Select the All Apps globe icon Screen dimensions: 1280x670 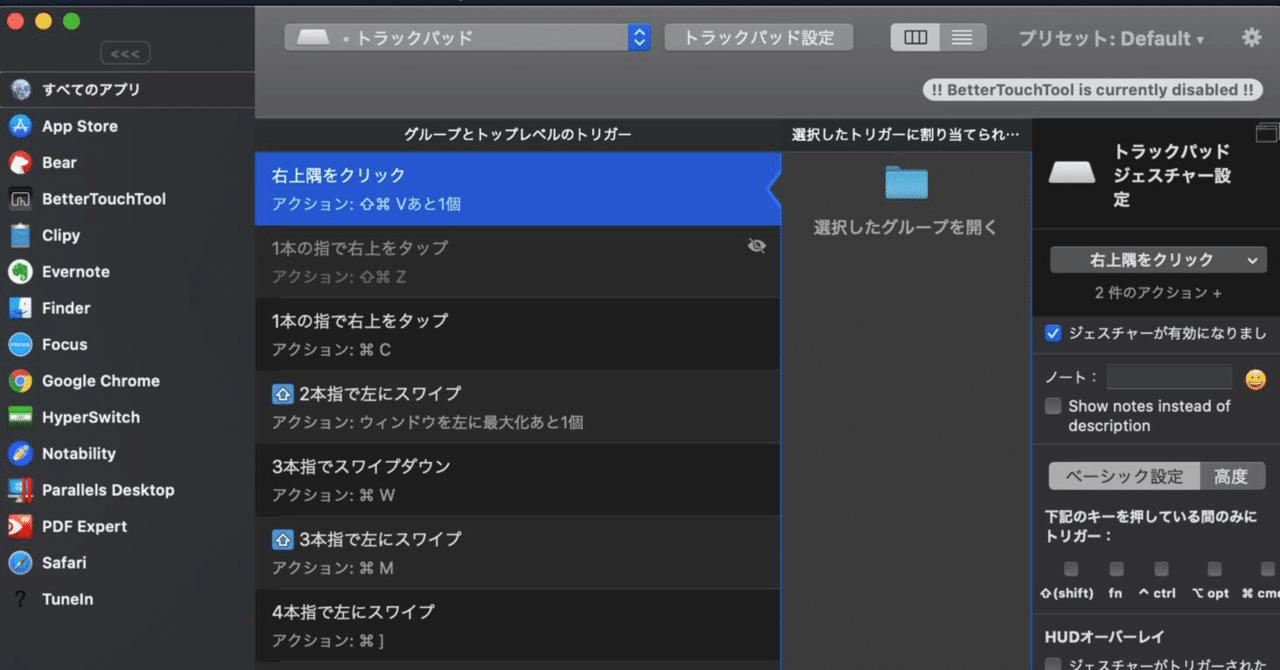coord(21,90)
